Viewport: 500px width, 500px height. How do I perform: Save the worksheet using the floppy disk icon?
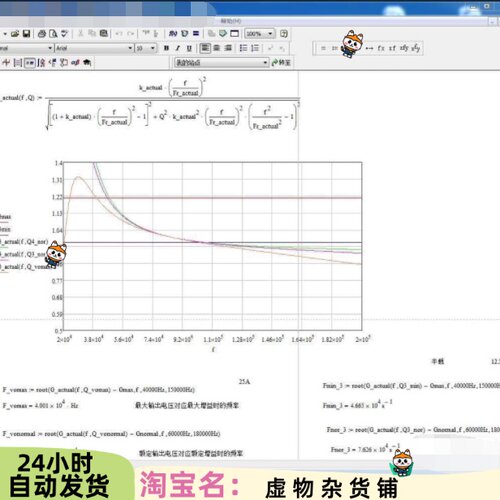[26, 34]
